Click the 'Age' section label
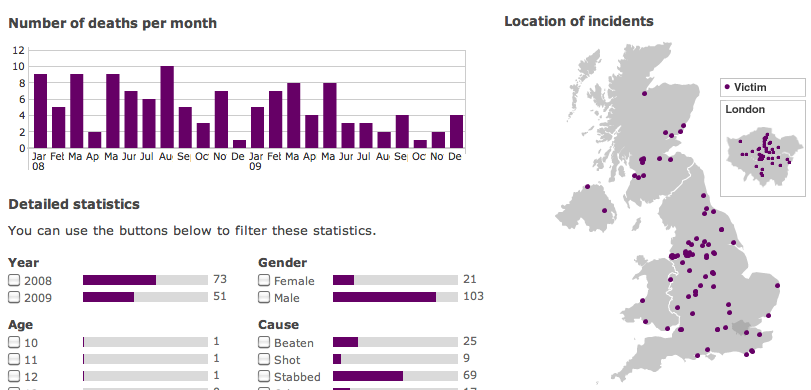 point(21,325)
